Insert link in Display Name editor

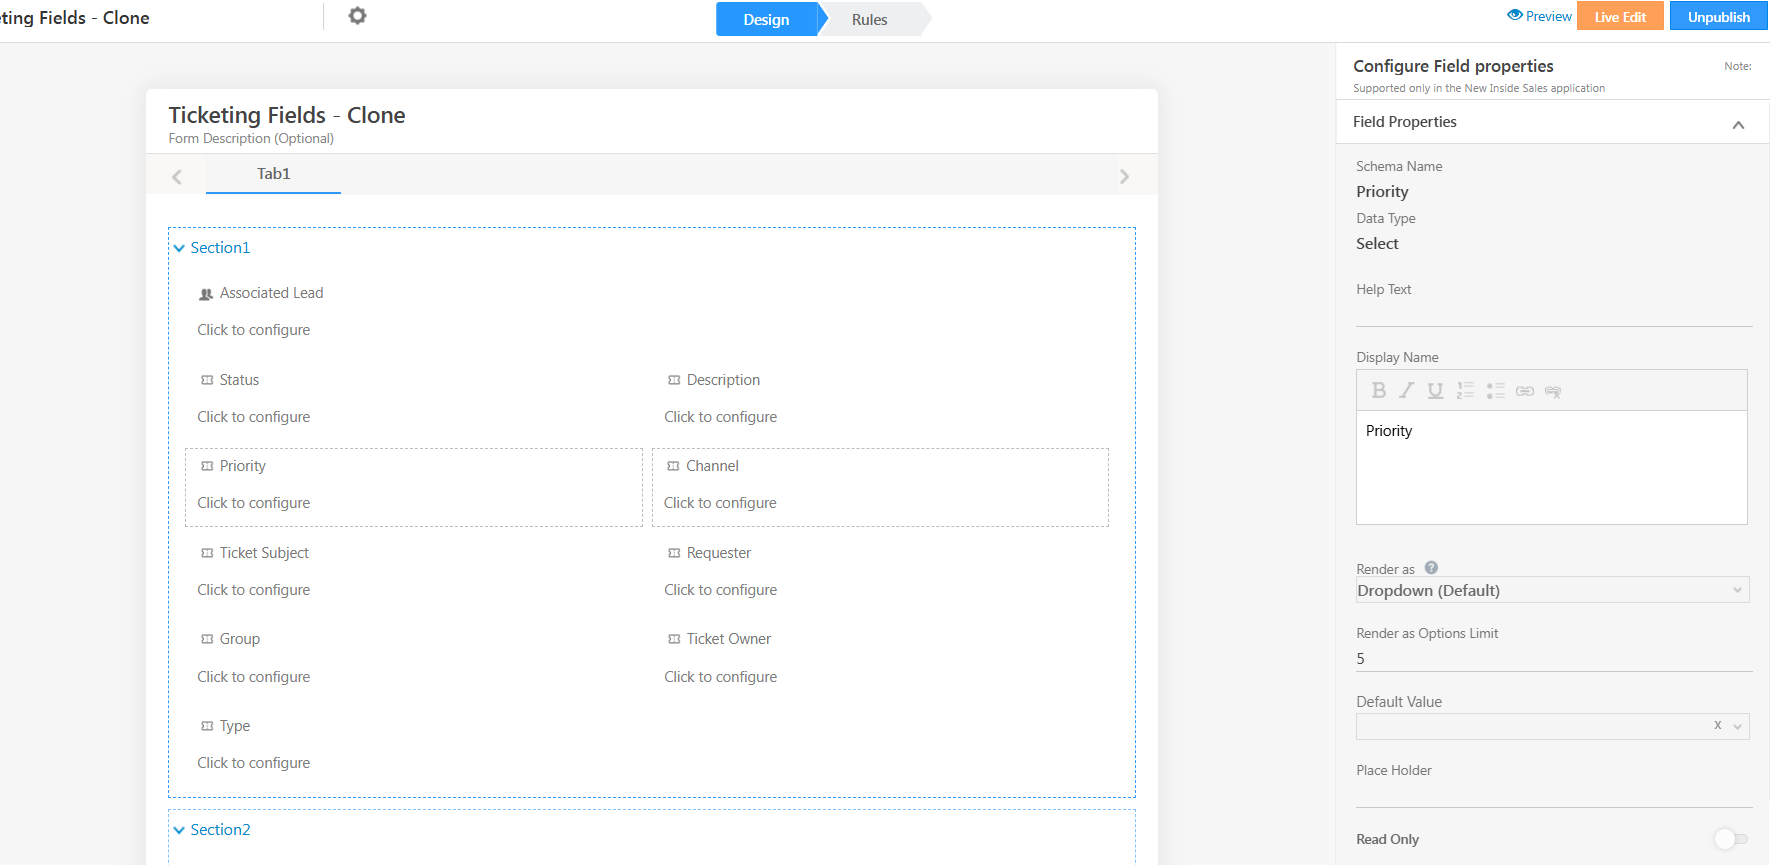pyautogui.click(x=1524, y=391)
